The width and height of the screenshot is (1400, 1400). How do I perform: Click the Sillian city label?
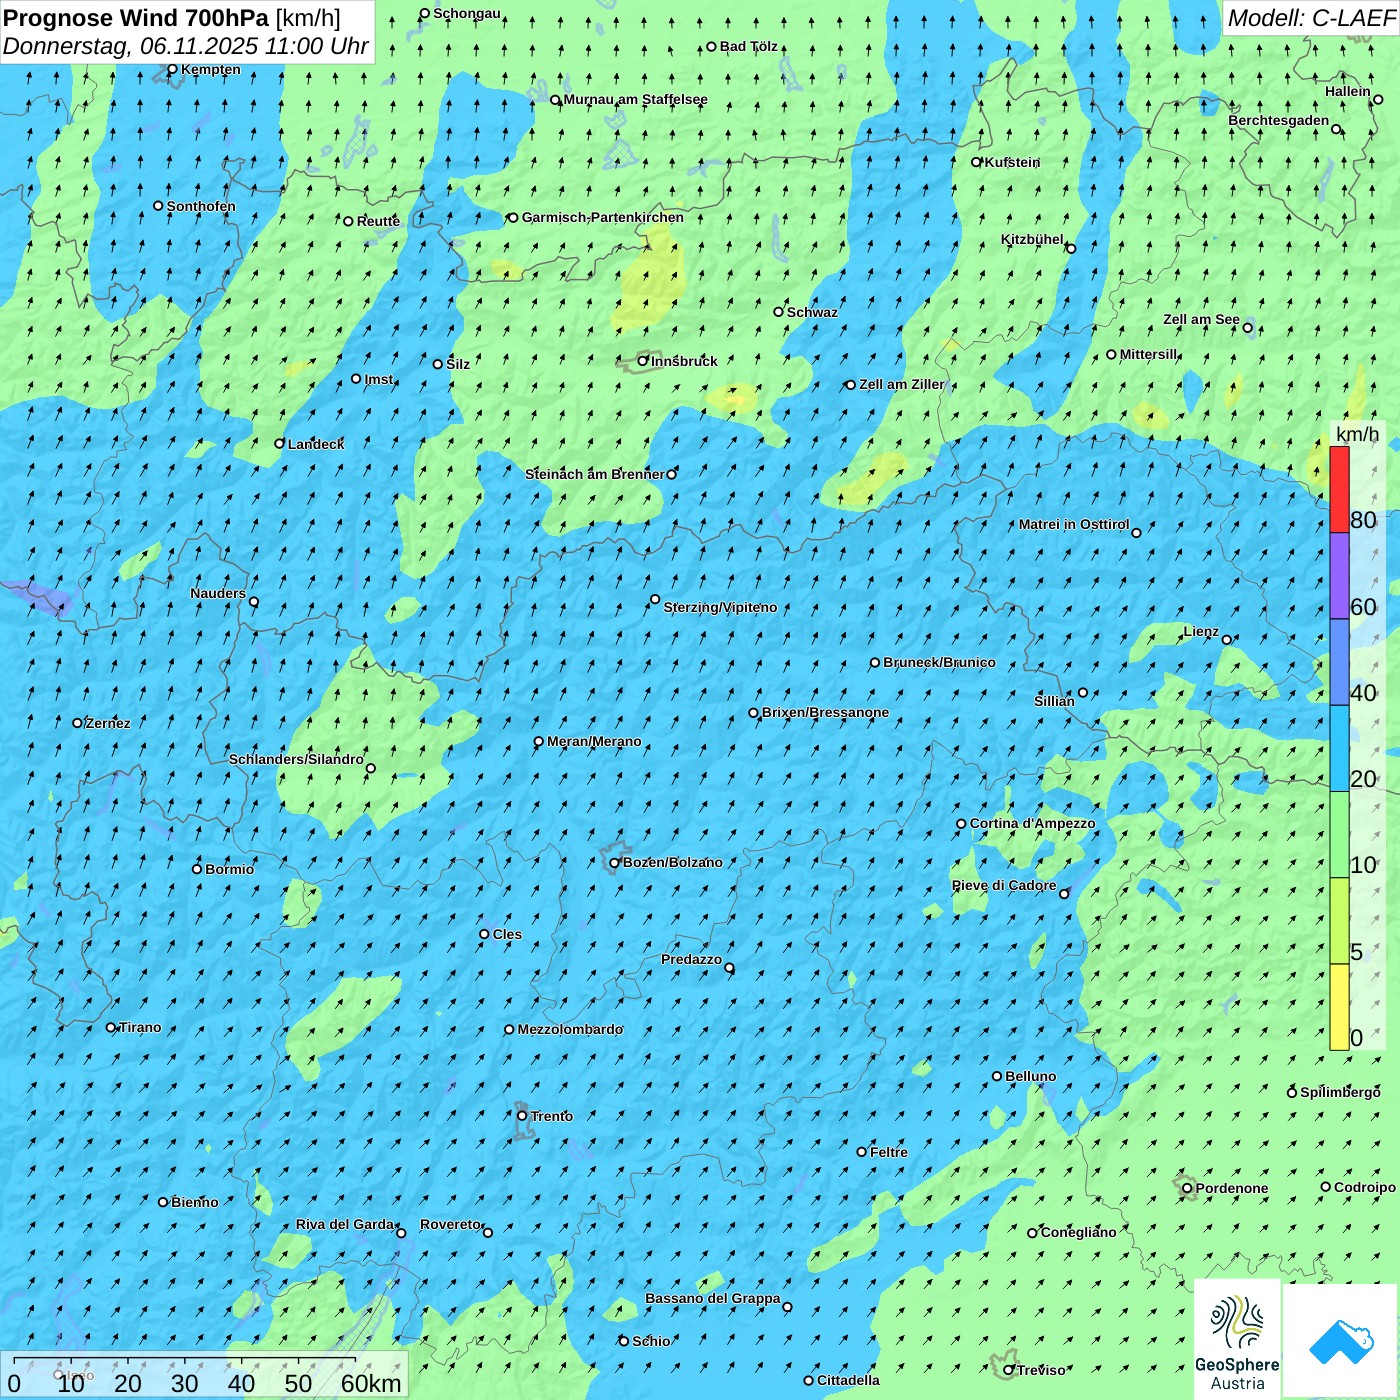click(x=1054, y=701)
